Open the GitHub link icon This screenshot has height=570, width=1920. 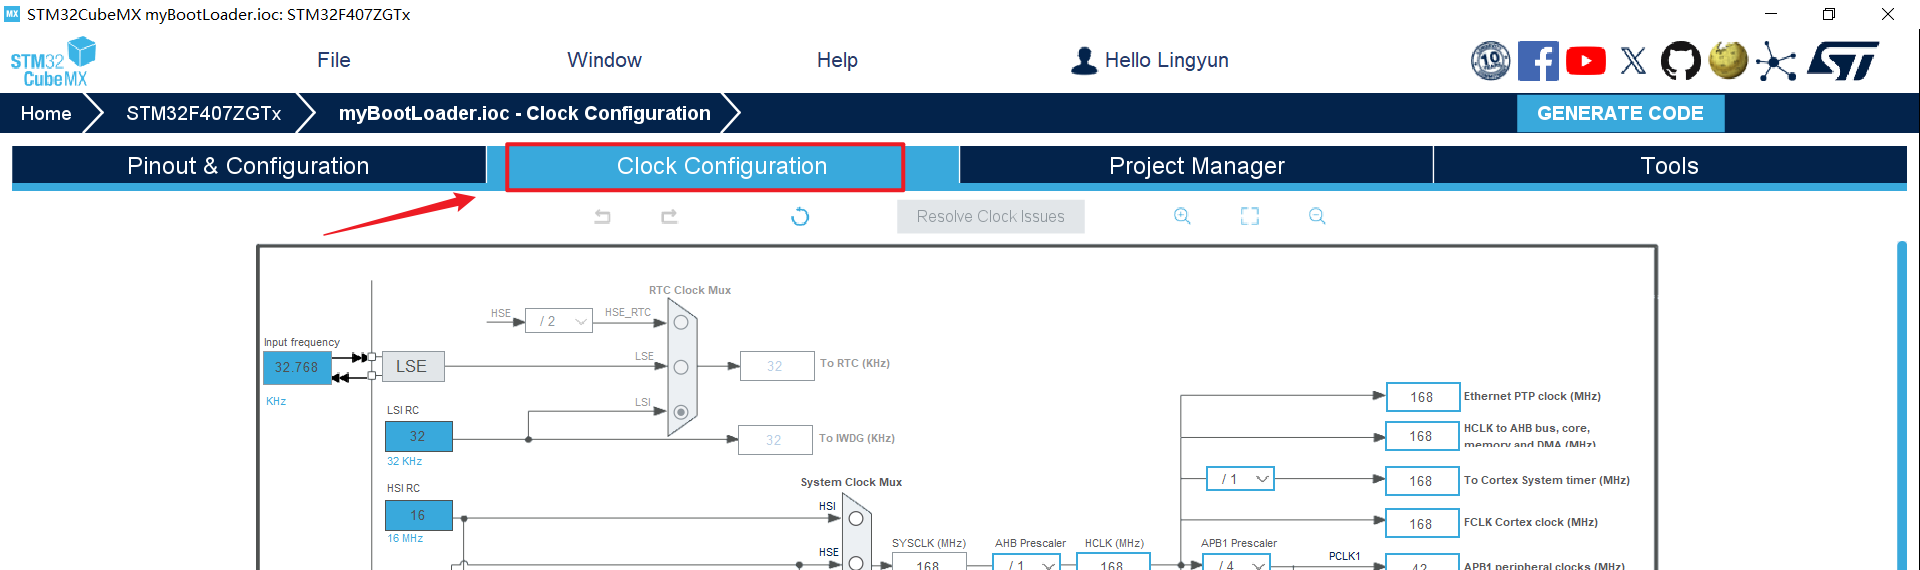pyautogui.click(x=1680, y=61)
